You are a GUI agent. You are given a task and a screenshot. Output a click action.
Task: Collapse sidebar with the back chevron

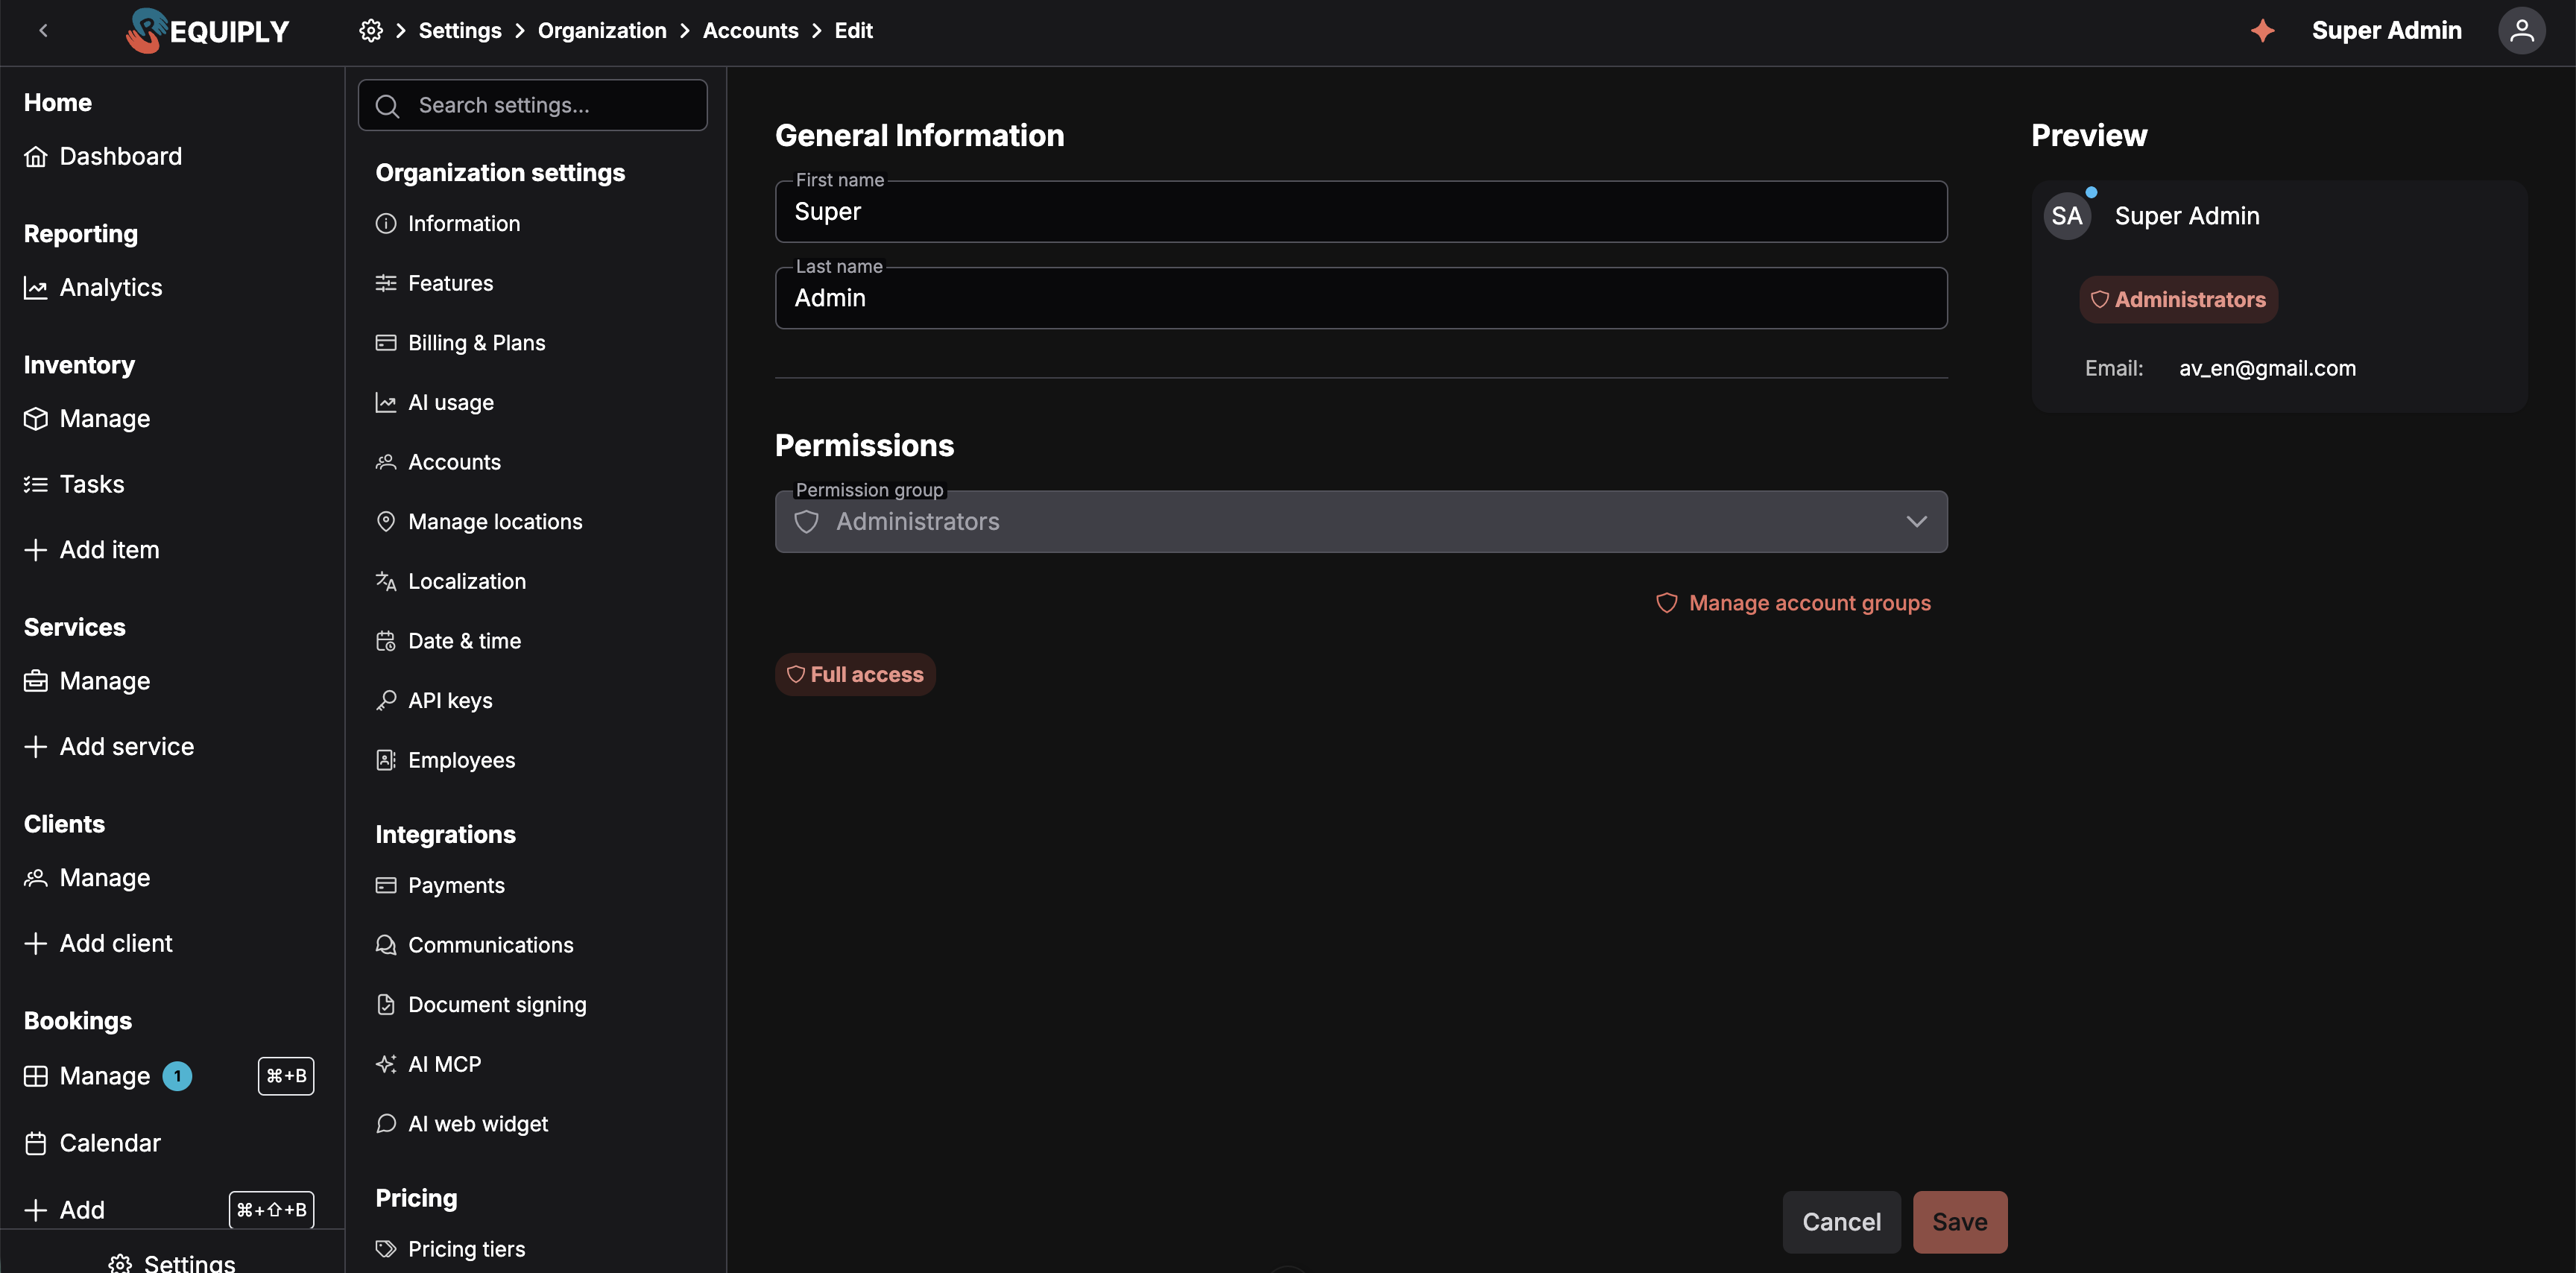(x=43, y=31)
